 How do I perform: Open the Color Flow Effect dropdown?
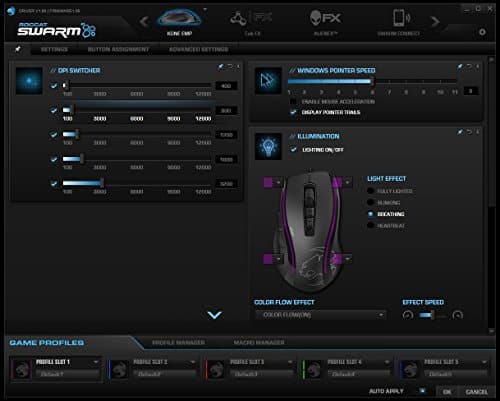321,315
